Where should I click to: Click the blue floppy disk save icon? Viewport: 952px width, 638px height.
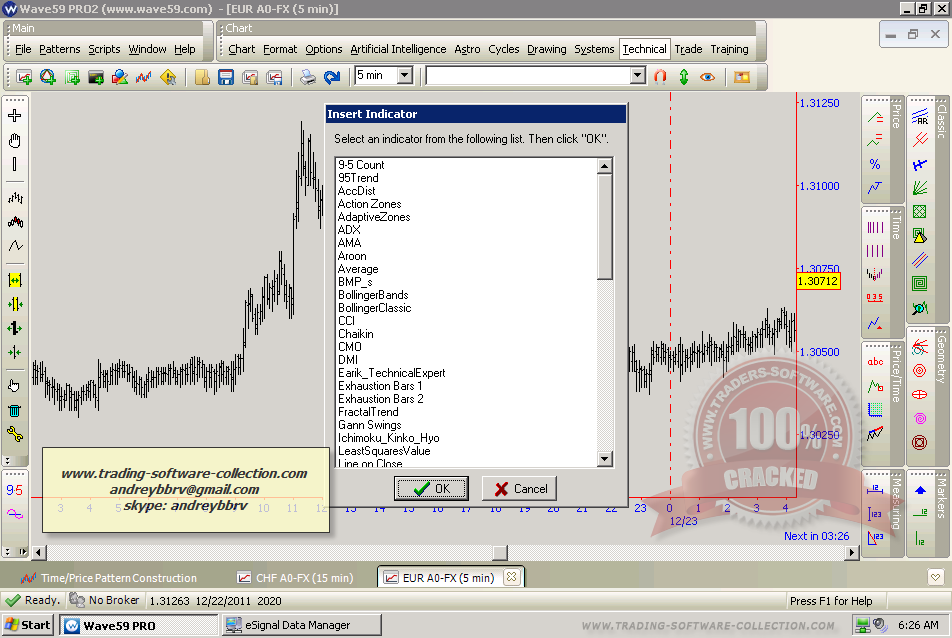click(226, 76)
